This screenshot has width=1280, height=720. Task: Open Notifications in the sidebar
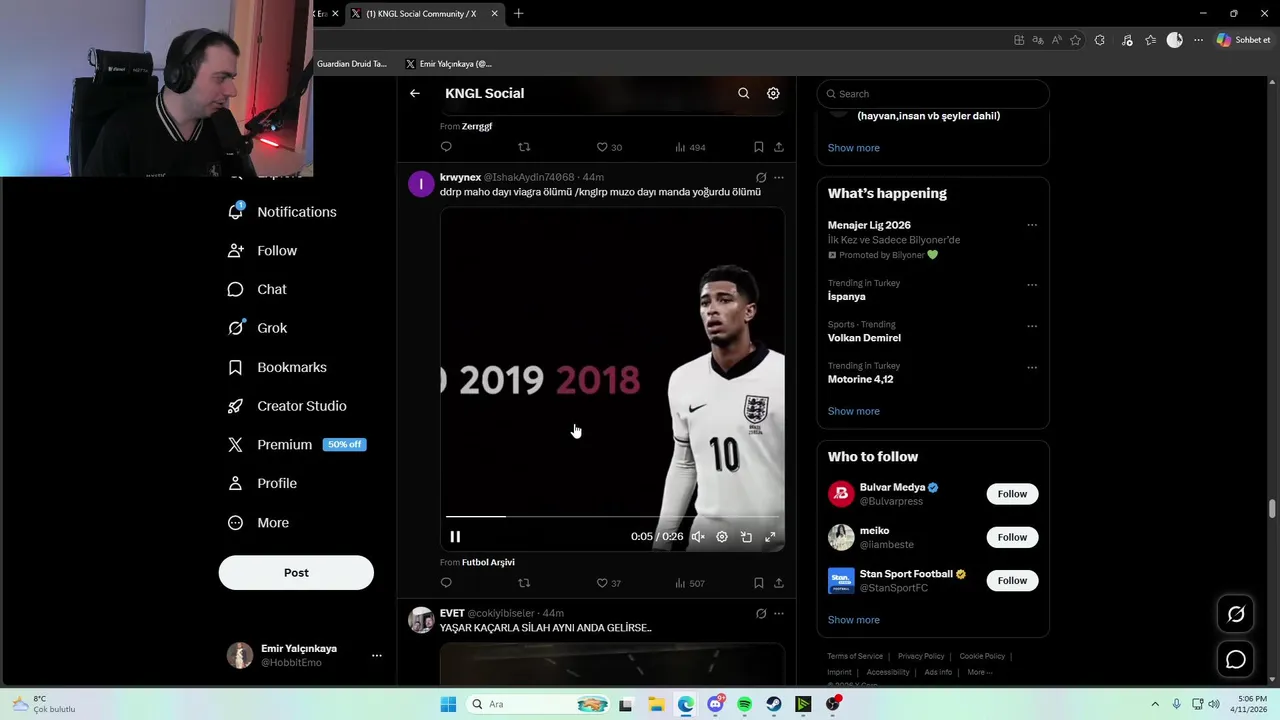(x=282, y=212)
